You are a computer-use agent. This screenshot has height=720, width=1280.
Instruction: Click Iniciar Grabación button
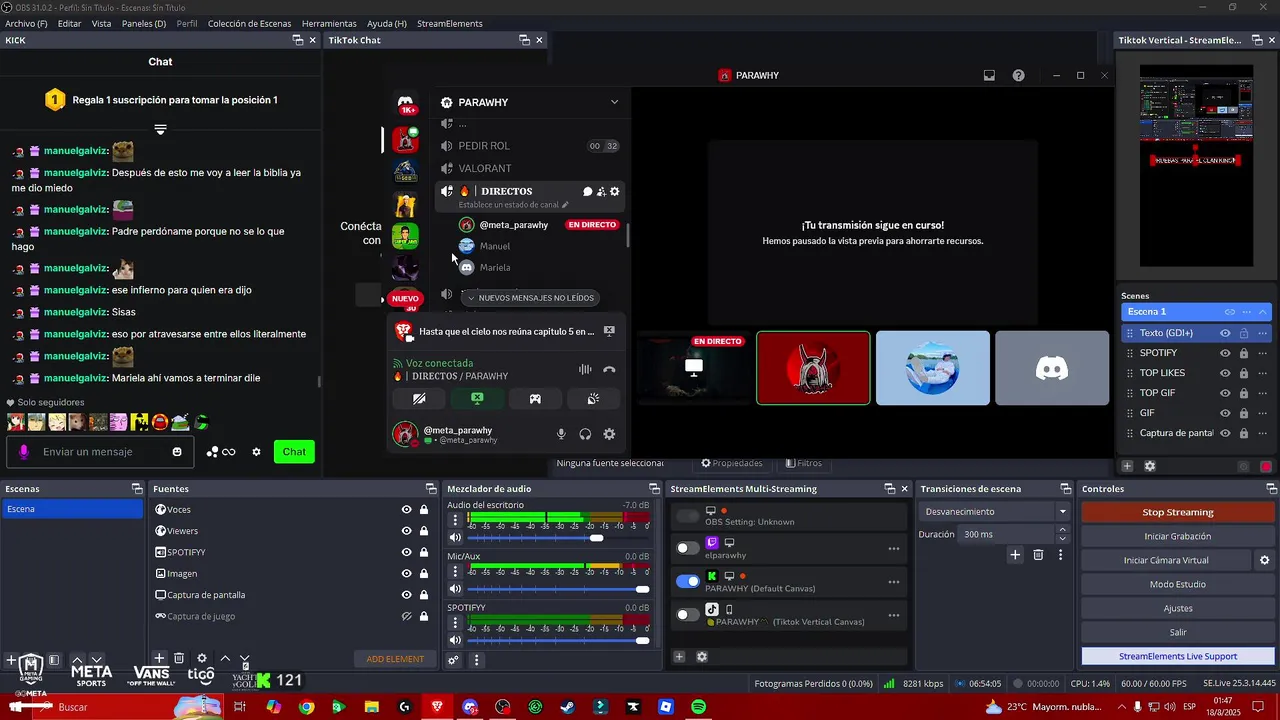coord(1178,536)
